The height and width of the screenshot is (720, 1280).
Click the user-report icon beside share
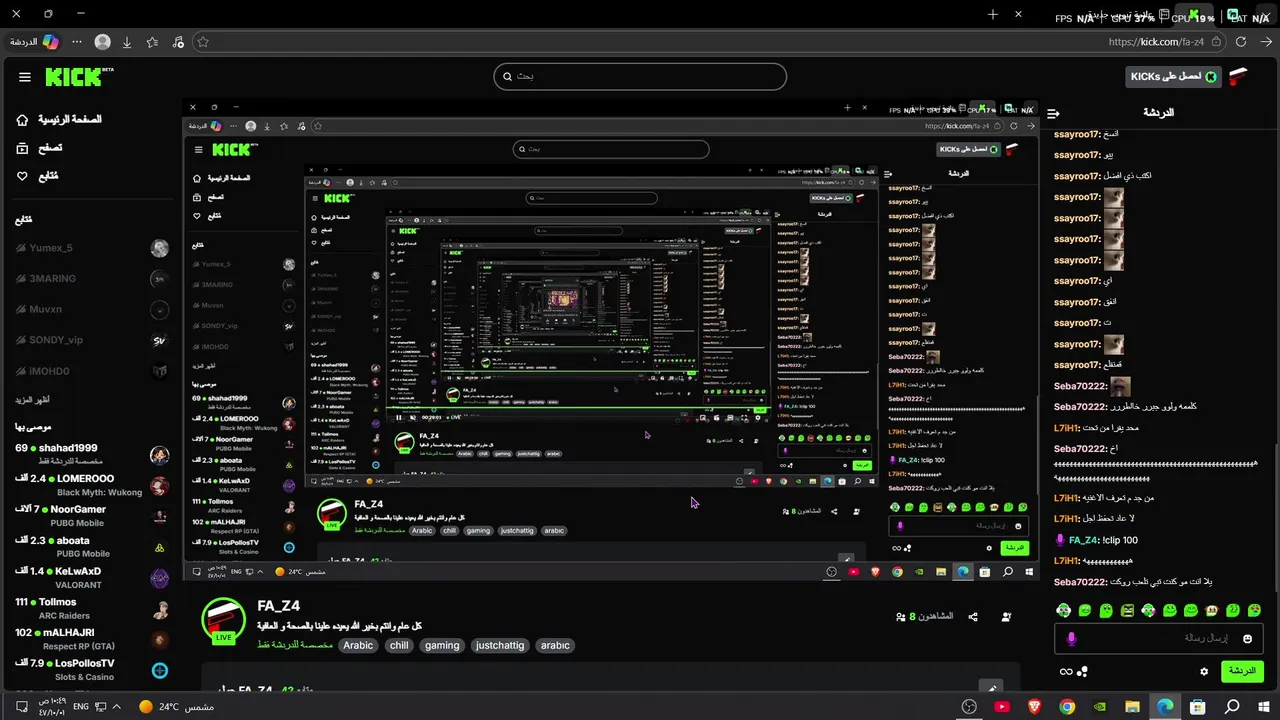1006,617
